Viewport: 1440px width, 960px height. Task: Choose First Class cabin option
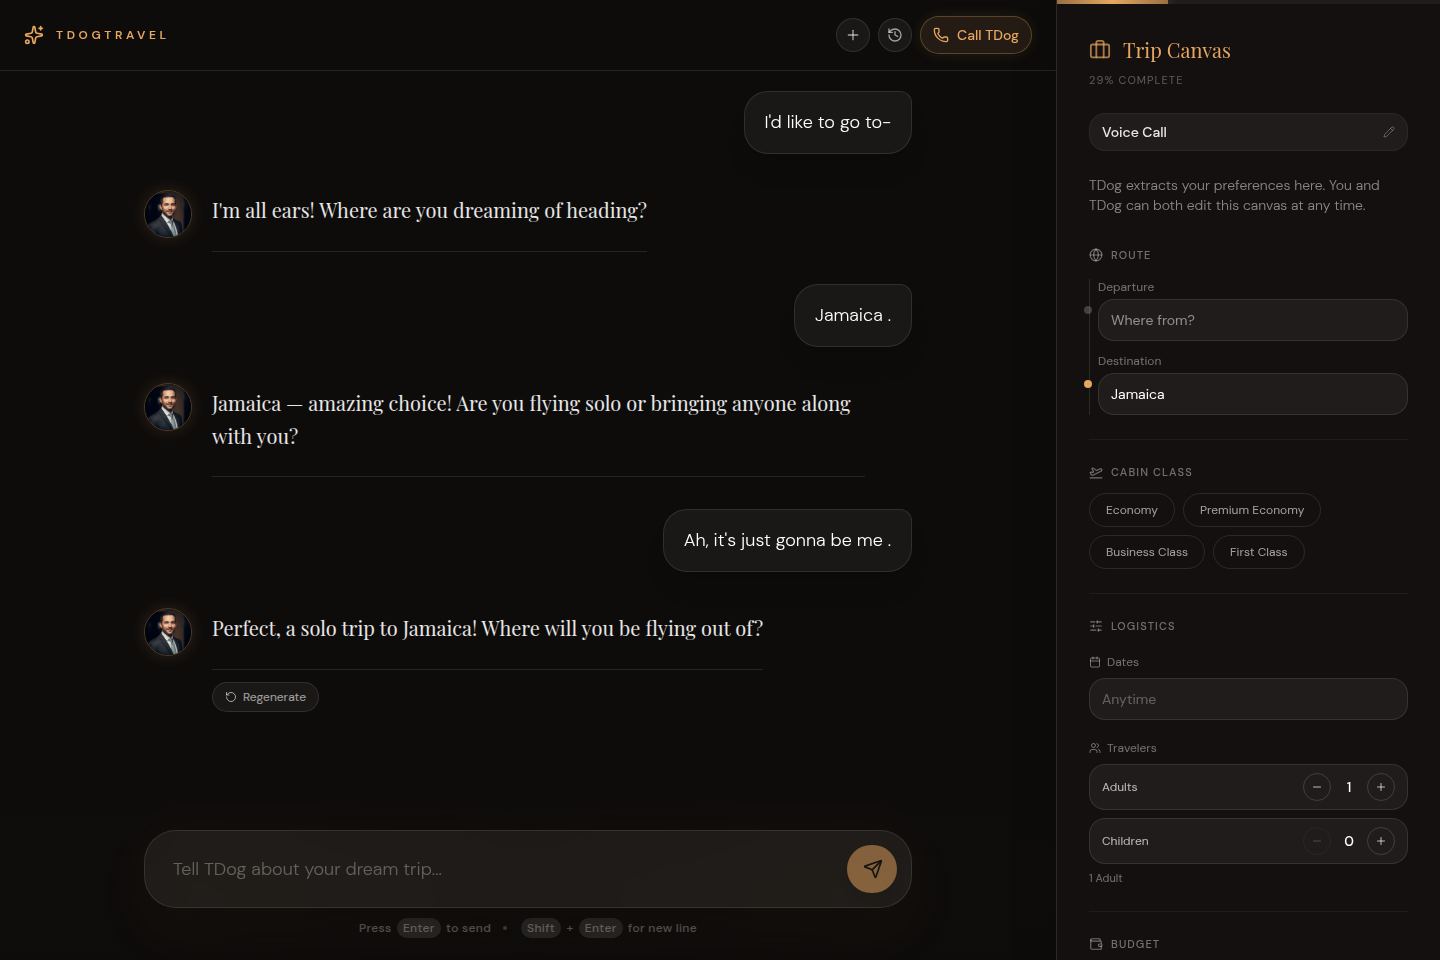[x=1259, y=552]
